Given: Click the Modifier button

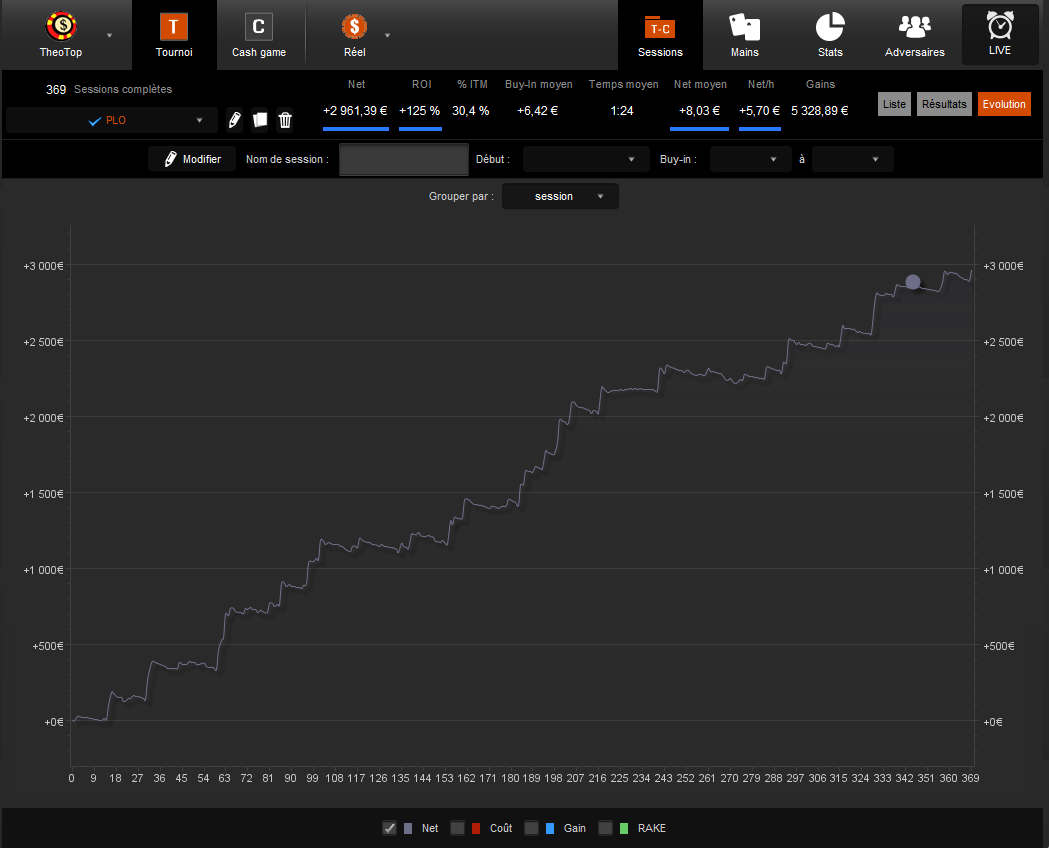Looking at the screenshot, I should [192, 159].
